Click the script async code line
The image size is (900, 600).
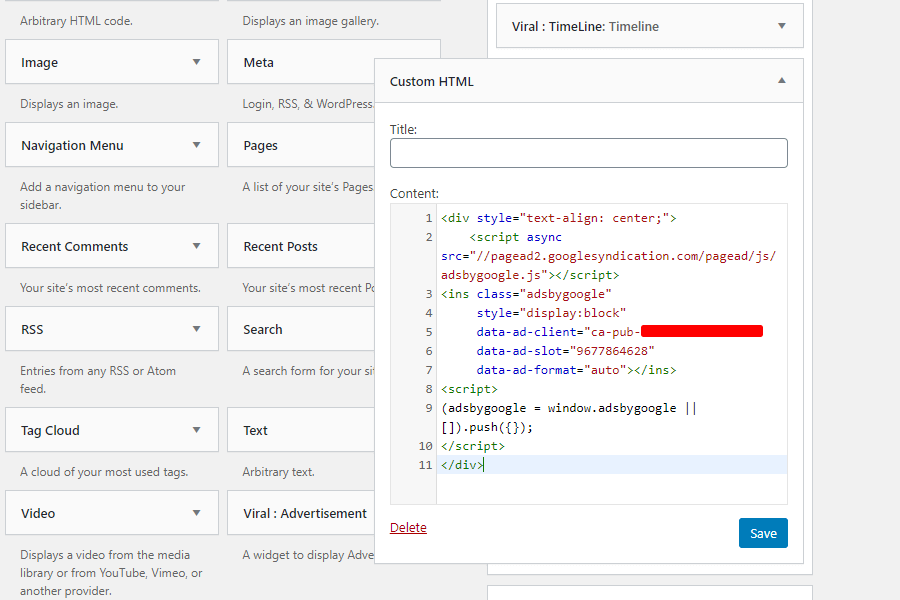tap(515, 237)
